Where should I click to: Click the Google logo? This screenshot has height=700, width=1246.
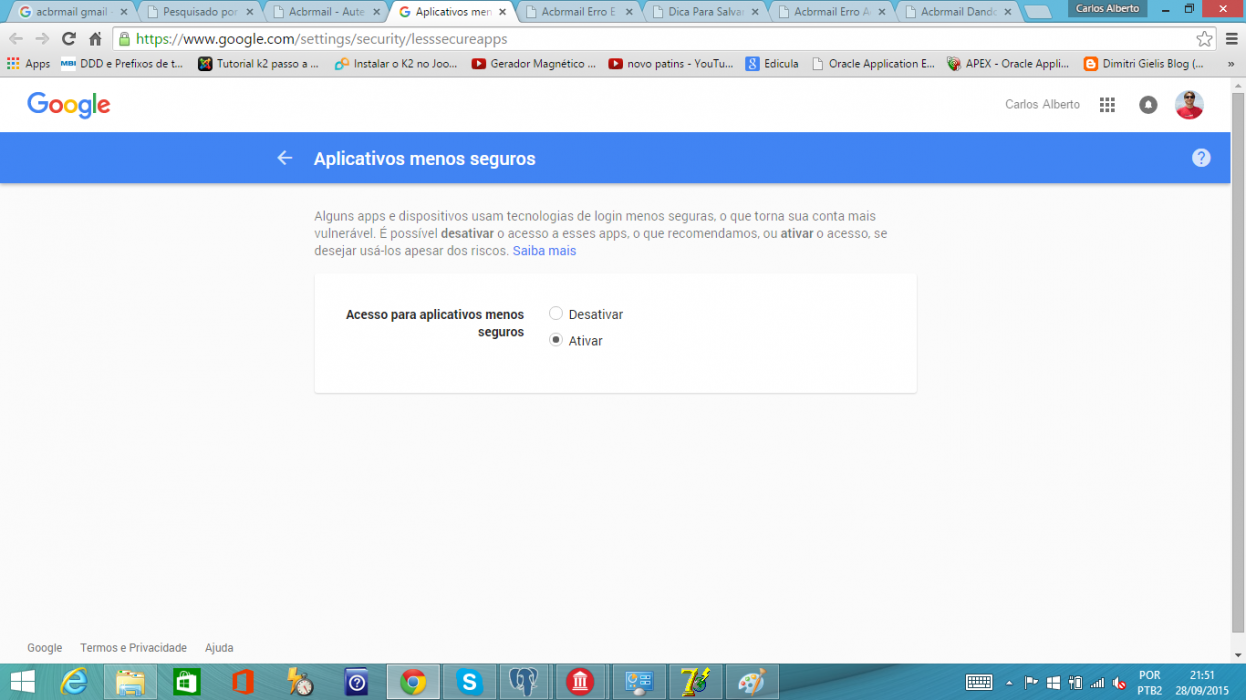click(69, 105)
